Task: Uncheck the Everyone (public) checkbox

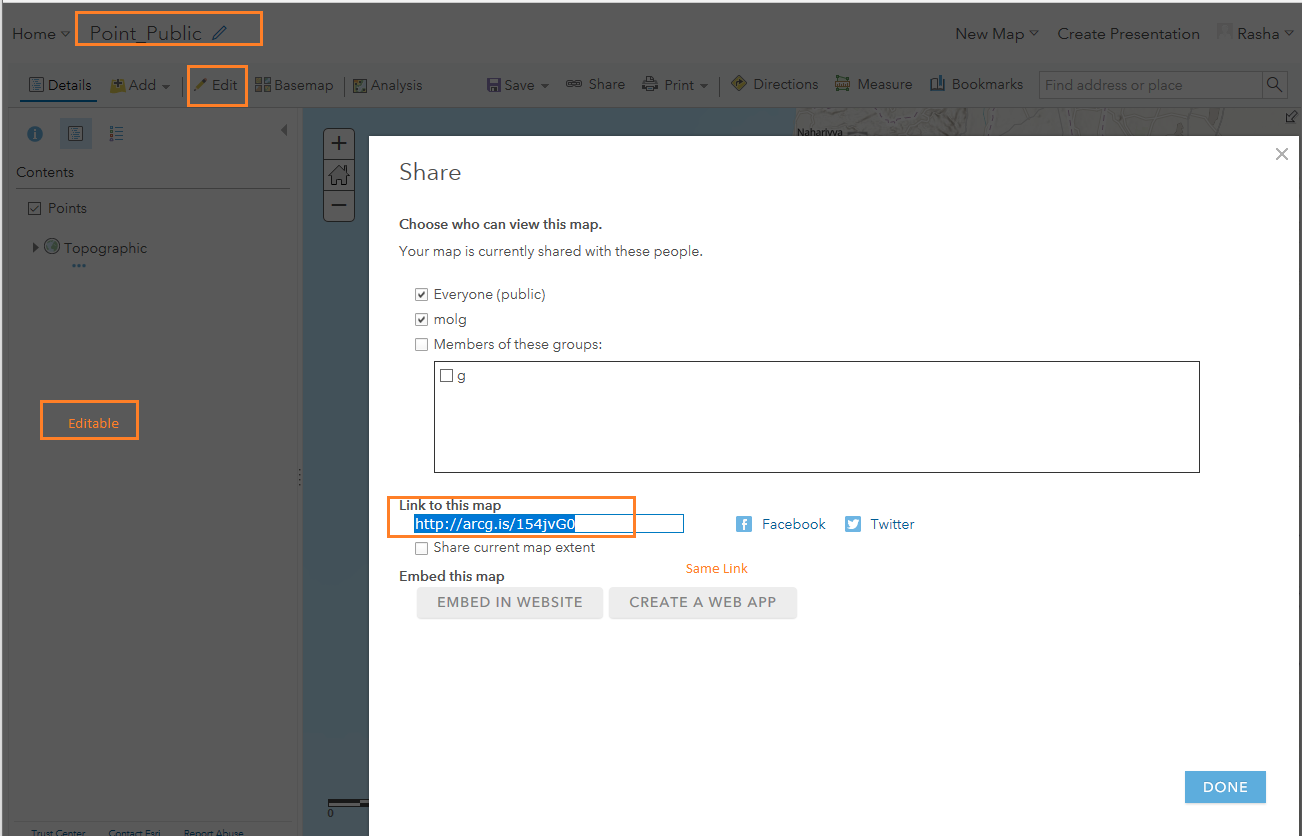Action: [x=422, y=295]
